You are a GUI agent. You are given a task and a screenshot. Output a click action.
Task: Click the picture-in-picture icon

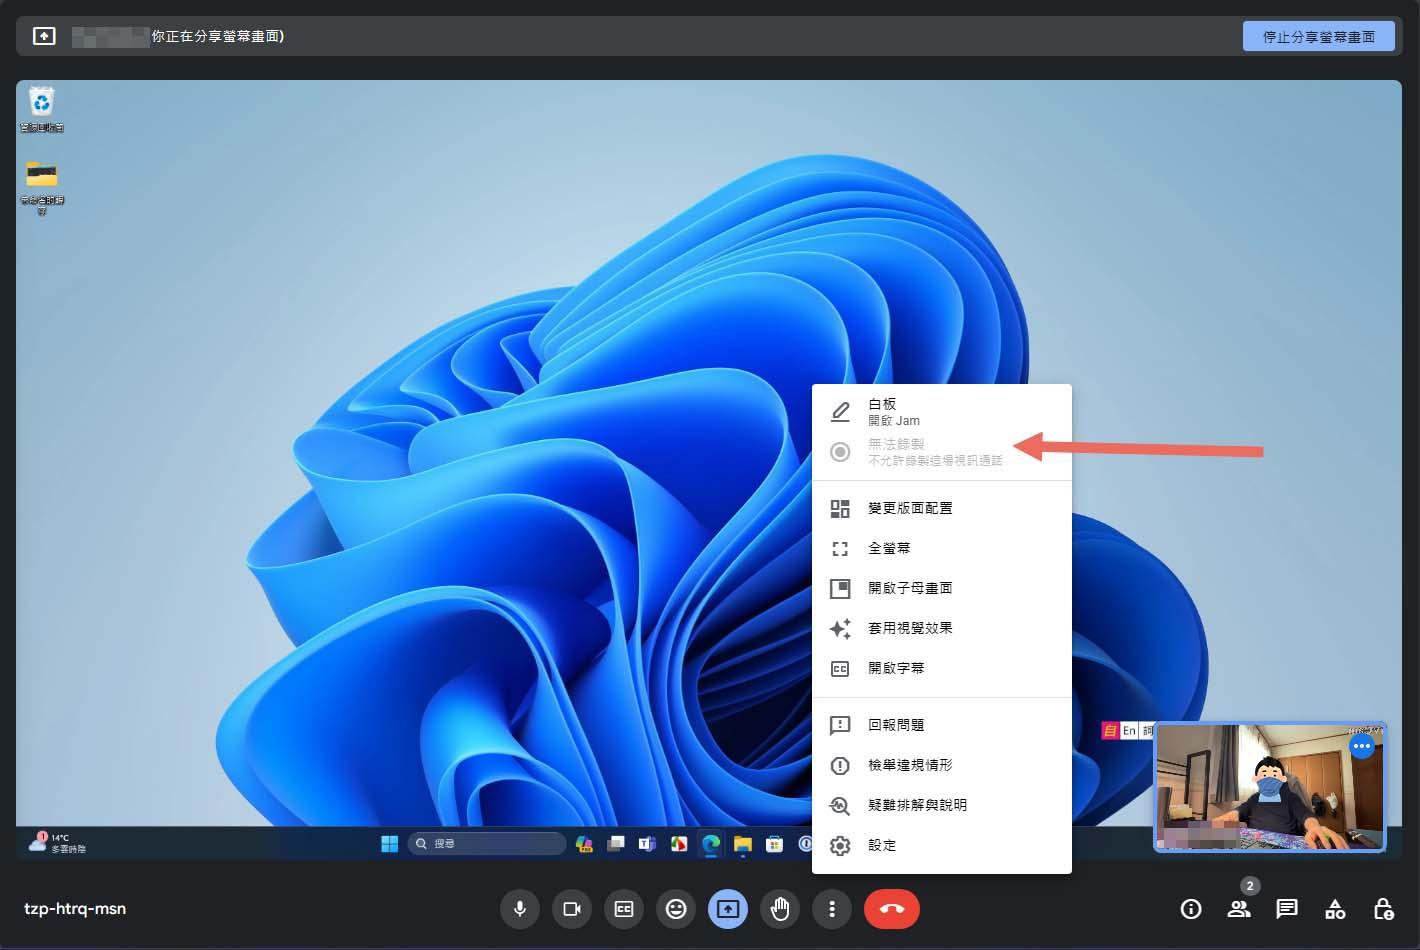(840, 588)
